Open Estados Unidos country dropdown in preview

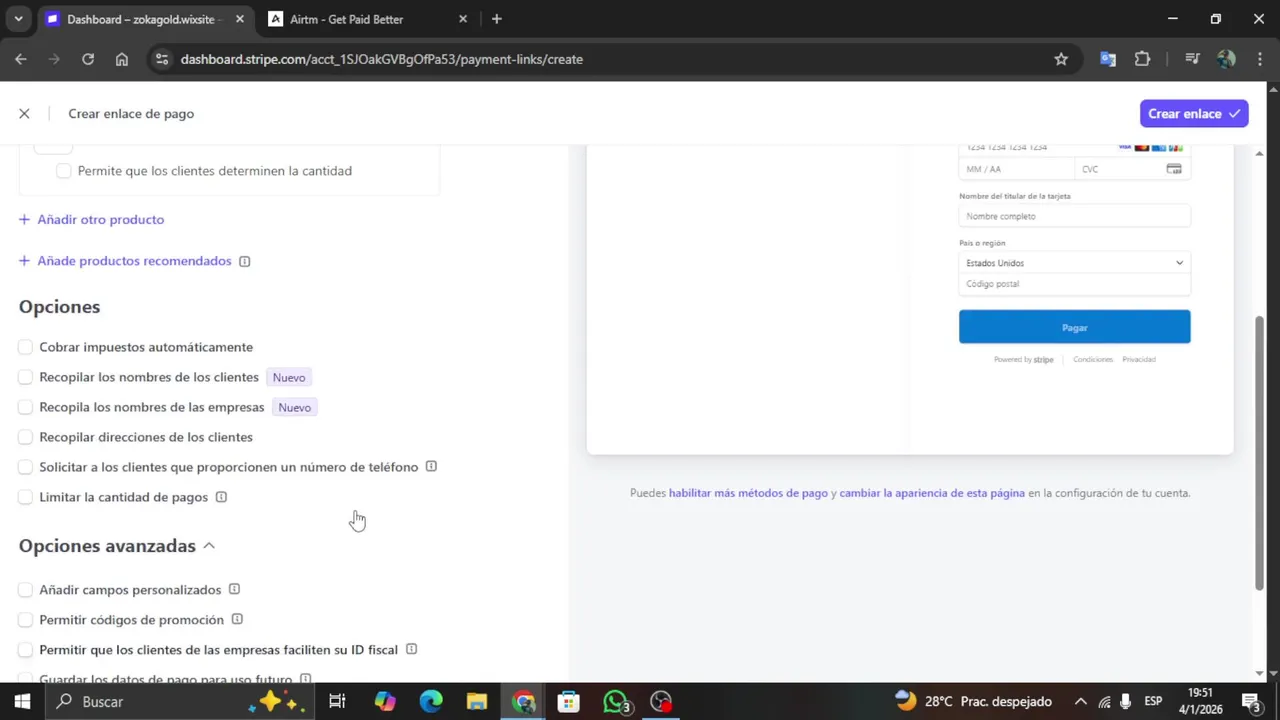coord(1074,263)
